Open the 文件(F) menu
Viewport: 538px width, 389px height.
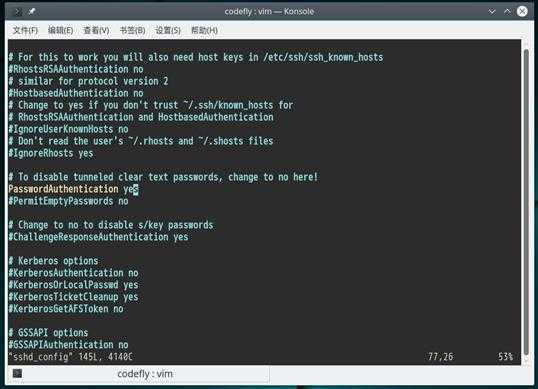click(25, 30)
